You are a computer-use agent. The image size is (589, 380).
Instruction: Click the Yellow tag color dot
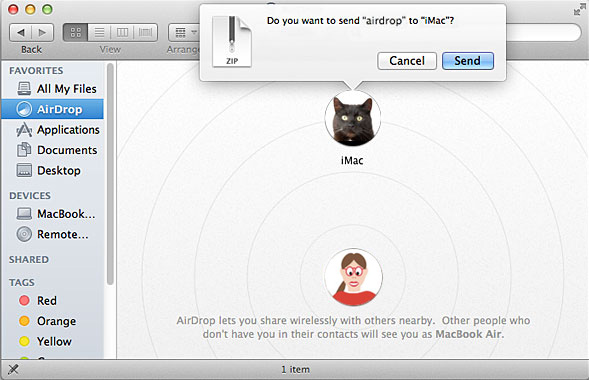tap(24, 341)
